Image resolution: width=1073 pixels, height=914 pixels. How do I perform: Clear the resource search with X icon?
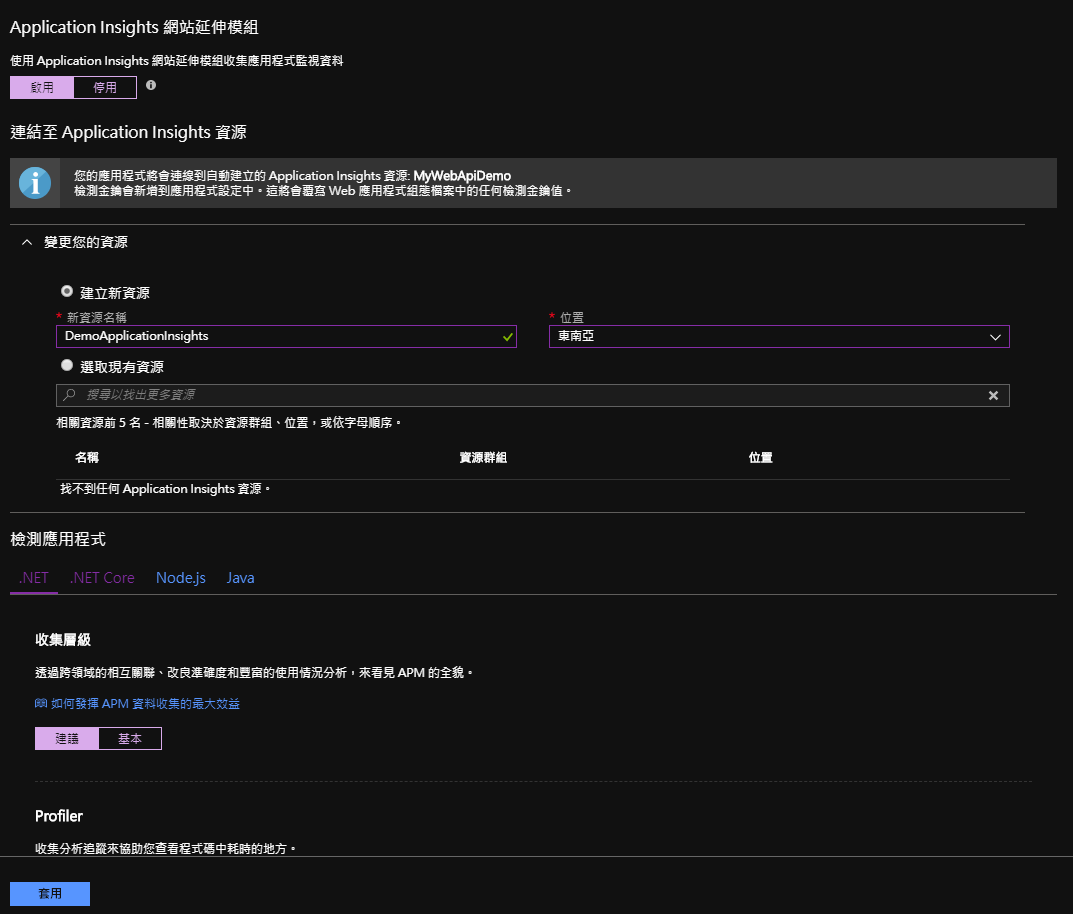[x=993, y=395]
